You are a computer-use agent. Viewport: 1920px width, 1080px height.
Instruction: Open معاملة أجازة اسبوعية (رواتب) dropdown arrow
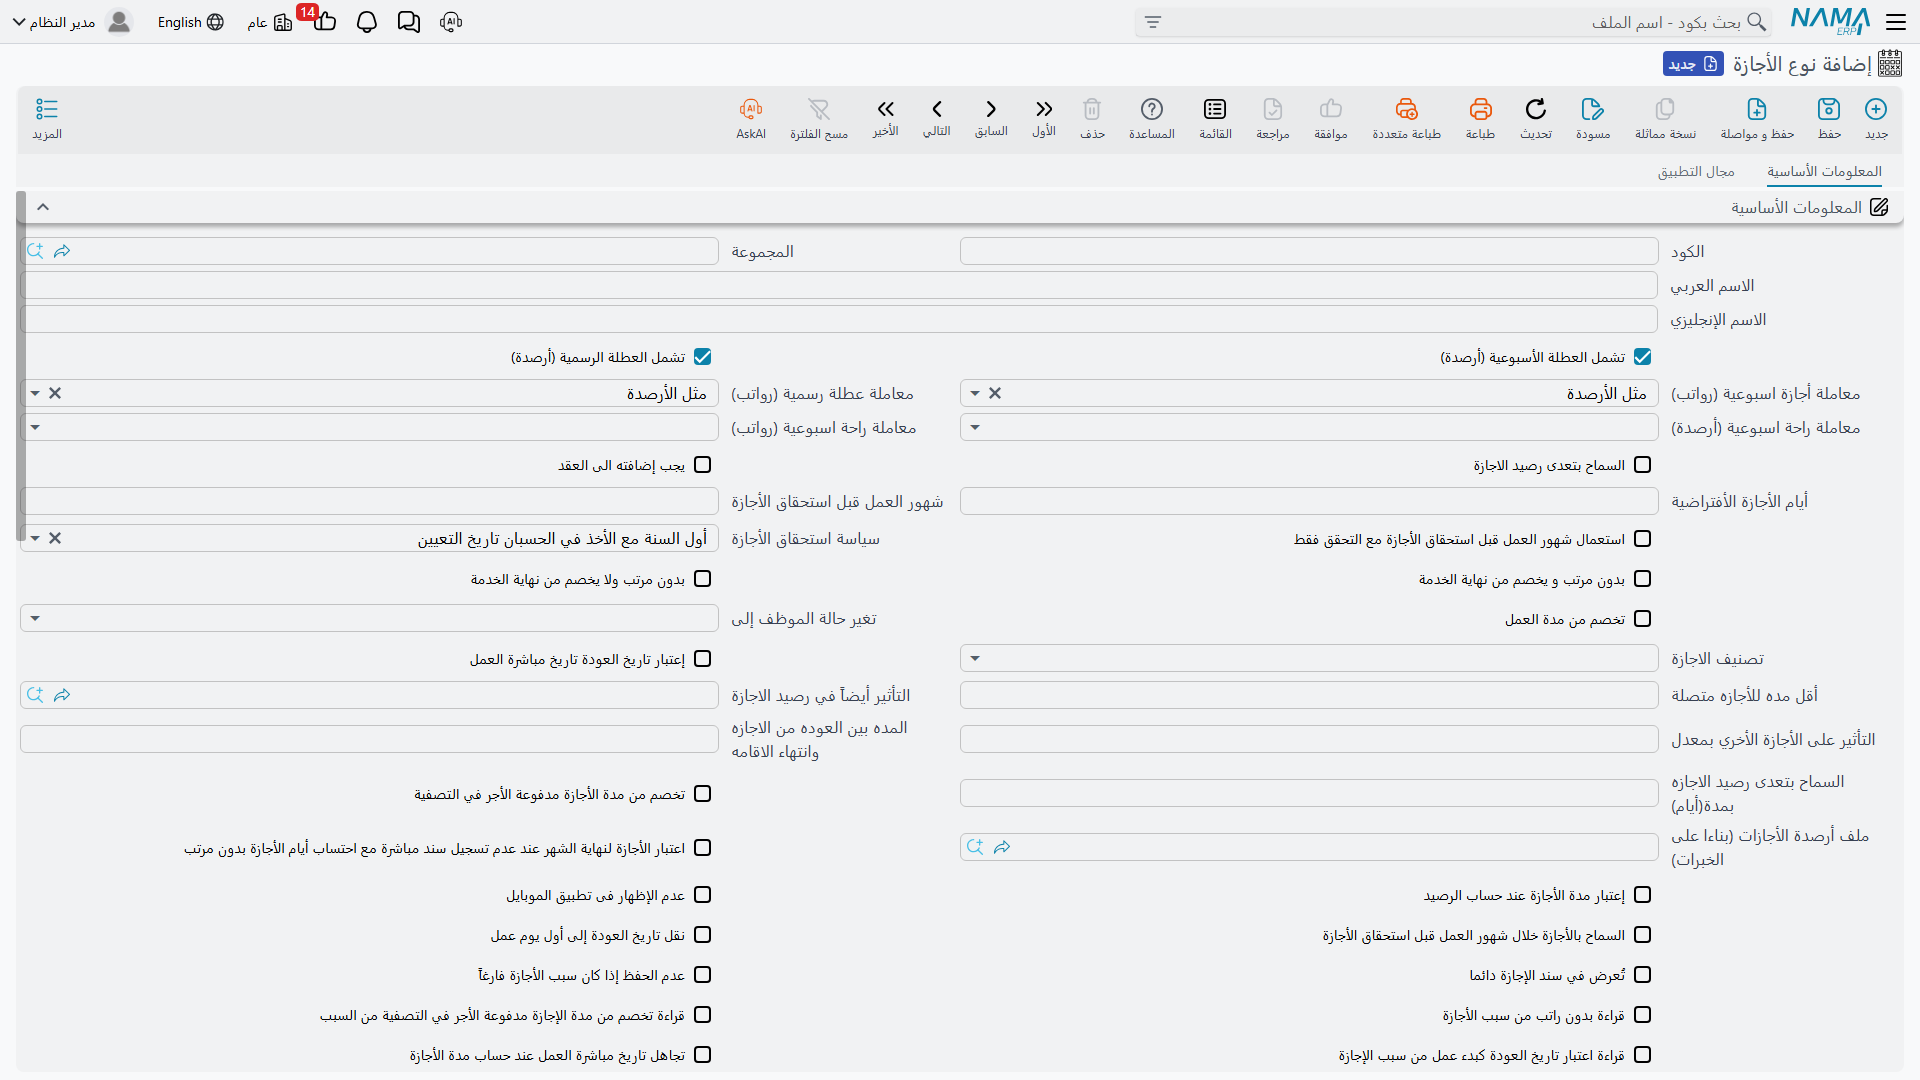click(x=975, y=394)
